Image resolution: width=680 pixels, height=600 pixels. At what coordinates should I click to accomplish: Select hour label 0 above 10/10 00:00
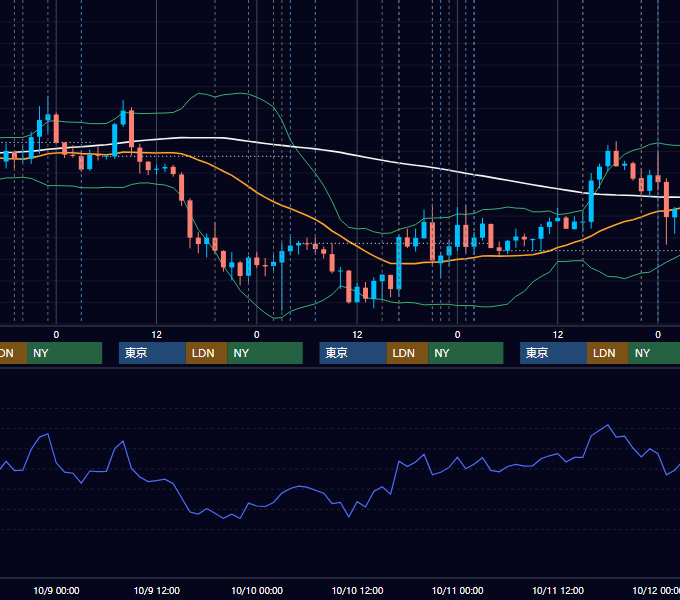257,335
